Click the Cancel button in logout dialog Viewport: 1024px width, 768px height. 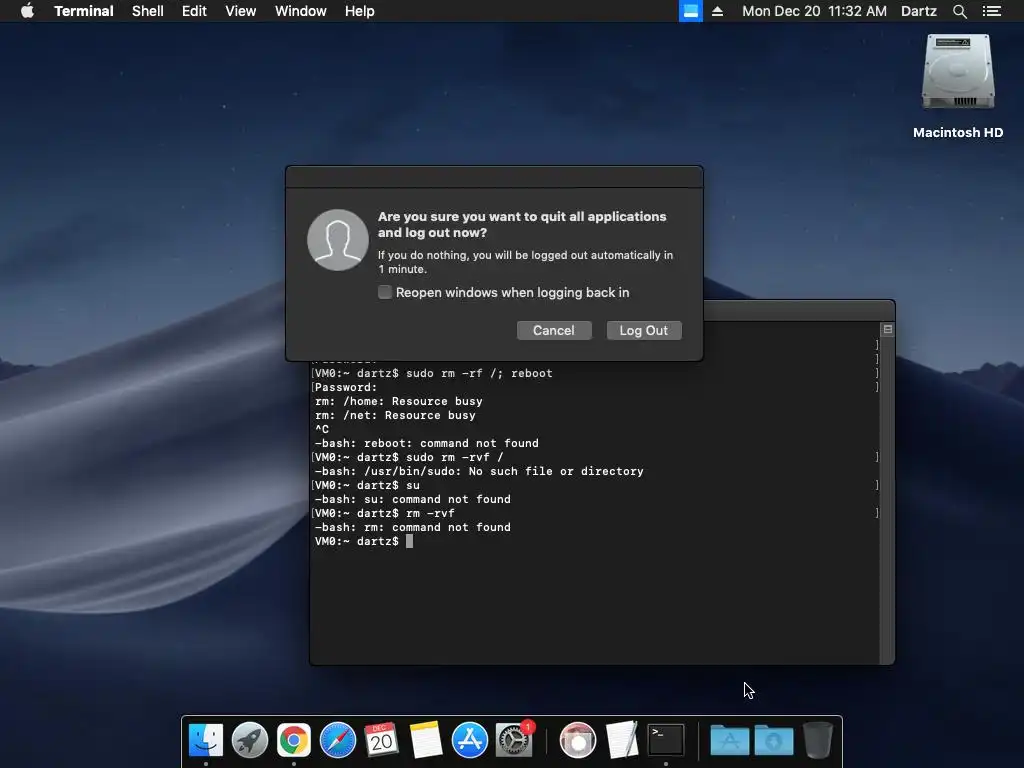[554, 330]
